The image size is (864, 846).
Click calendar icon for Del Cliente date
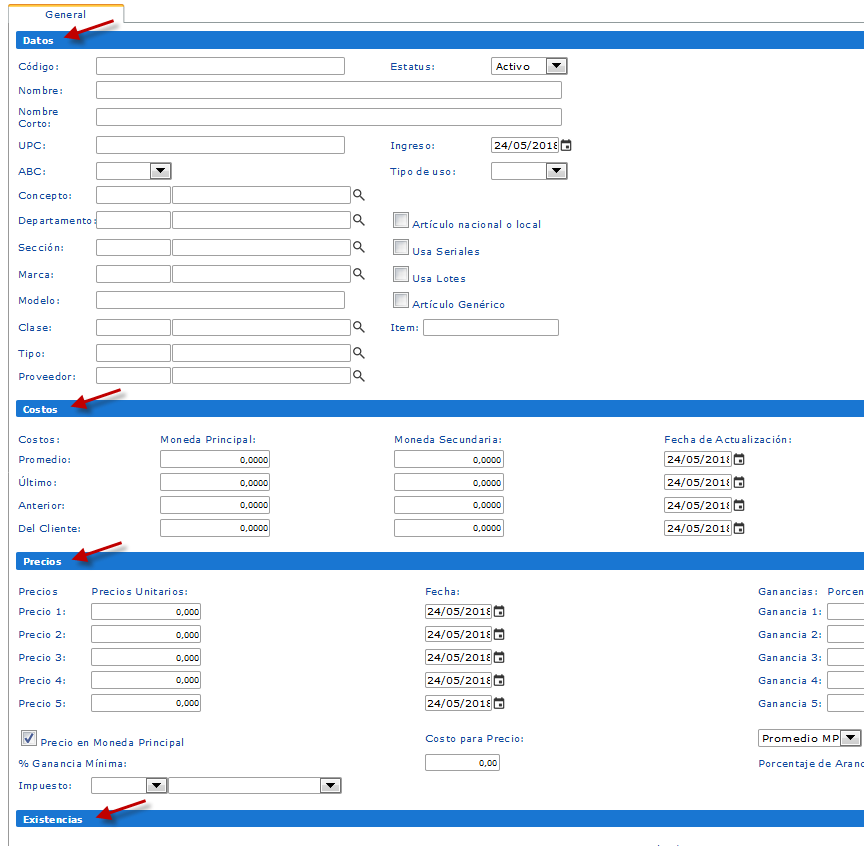point(739,529)
